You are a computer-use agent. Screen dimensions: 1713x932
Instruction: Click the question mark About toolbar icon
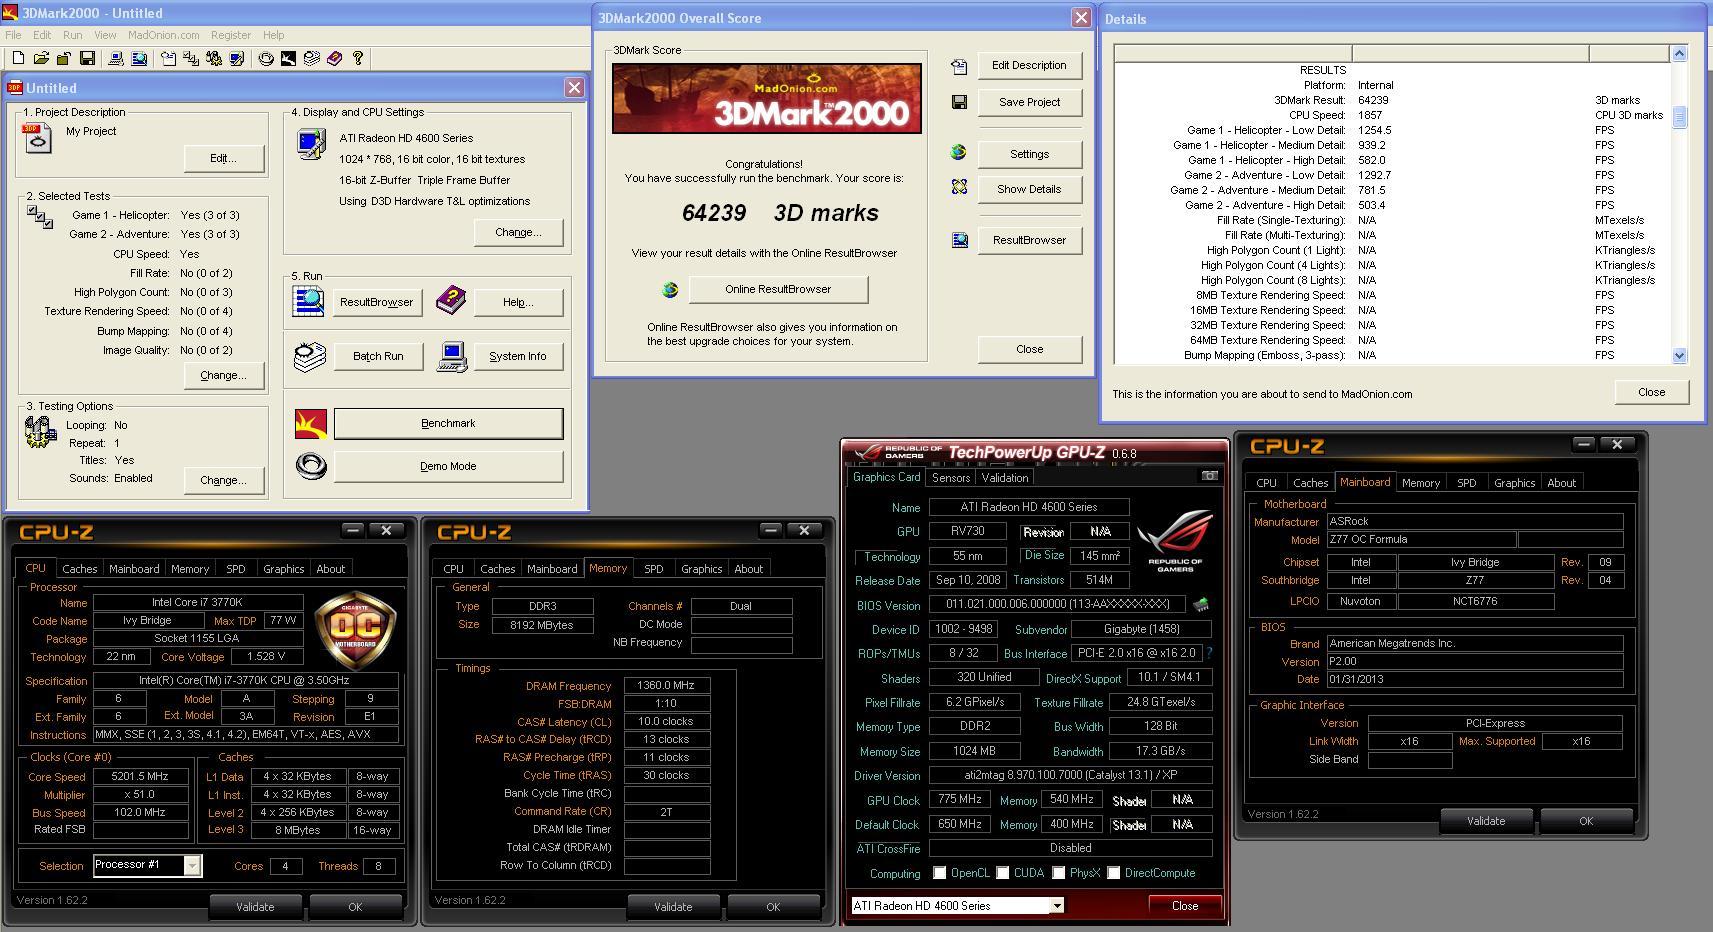tap(357, 59)
